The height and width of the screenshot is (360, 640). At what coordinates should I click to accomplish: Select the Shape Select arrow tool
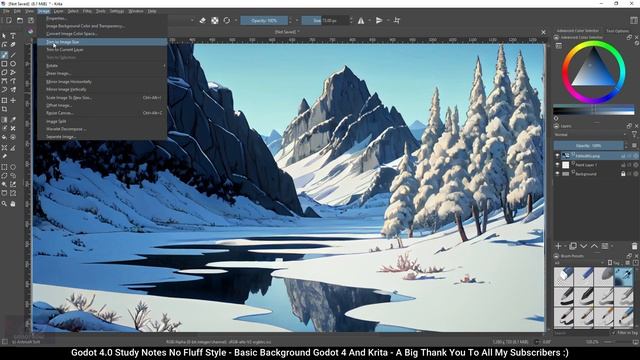4,36
